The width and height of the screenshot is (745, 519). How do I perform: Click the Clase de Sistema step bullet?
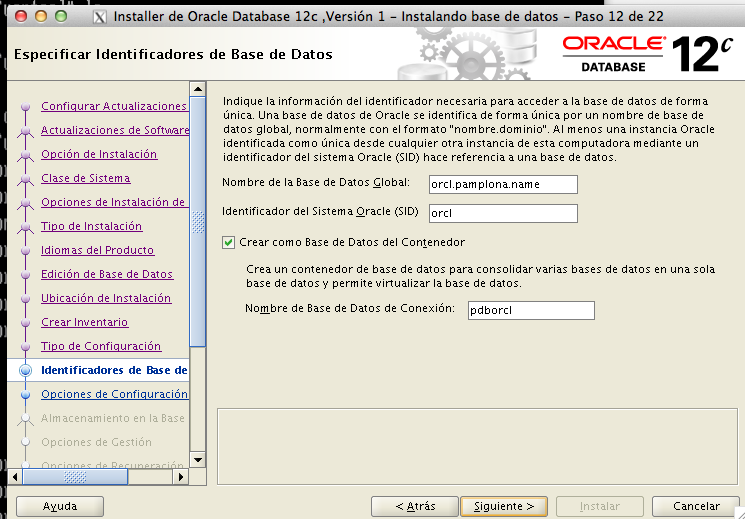pyautogui.click(x=26, y=179)
